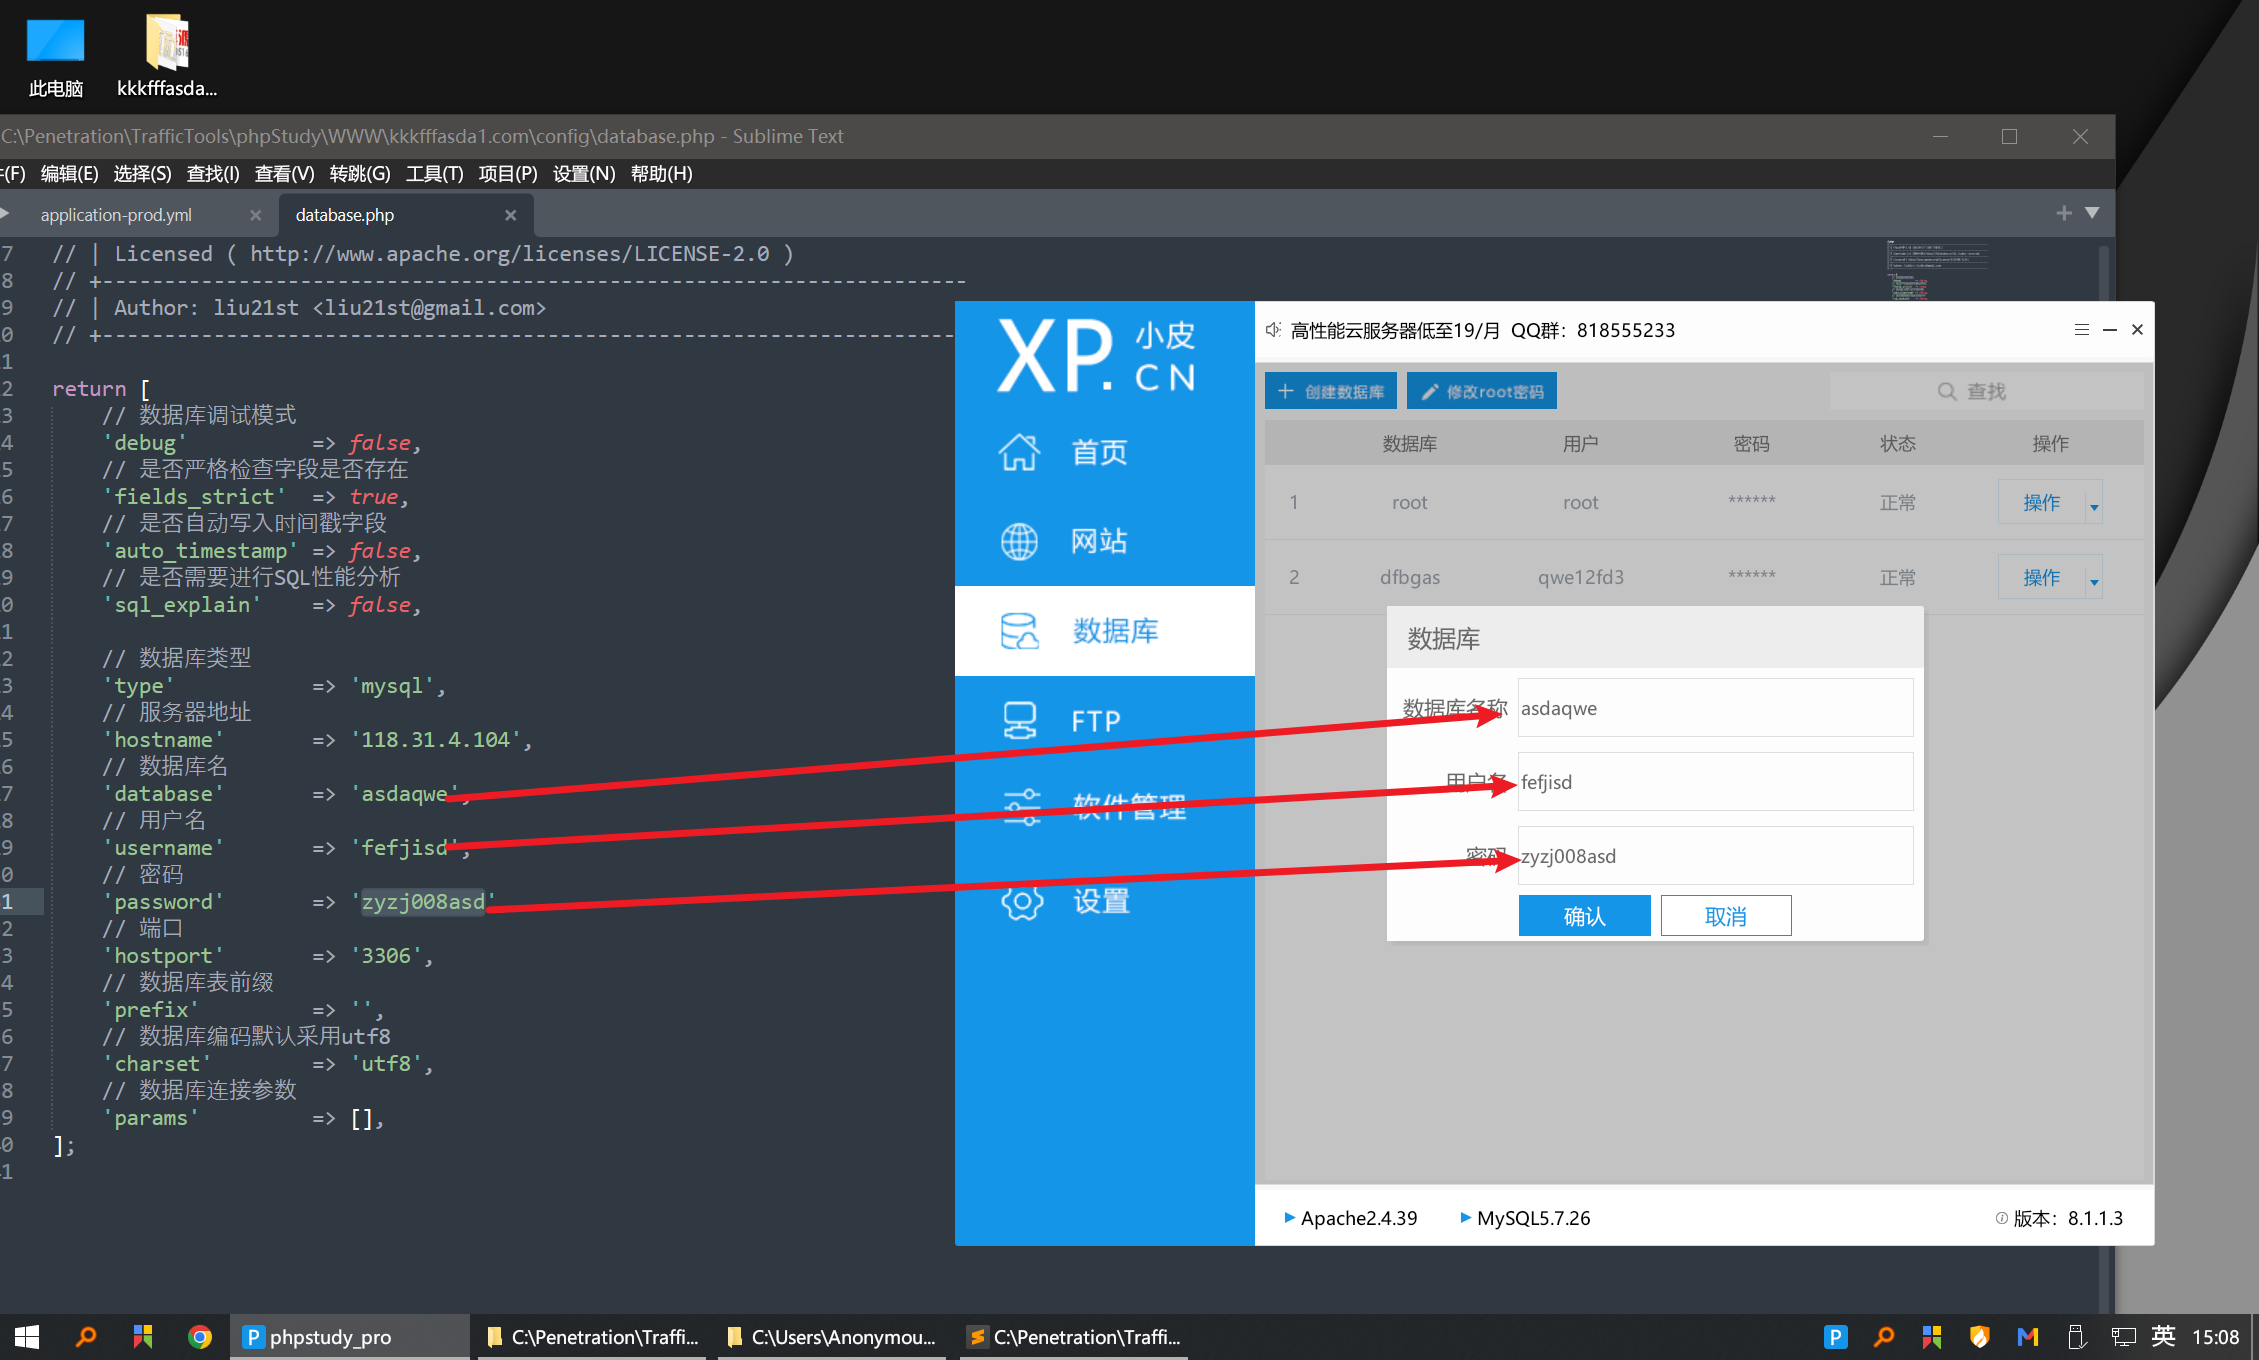Screen dimensions: 2259x1360
Task: Open the 编辑(E) menu in Sublime Text
Action: (x=69, y=174)
